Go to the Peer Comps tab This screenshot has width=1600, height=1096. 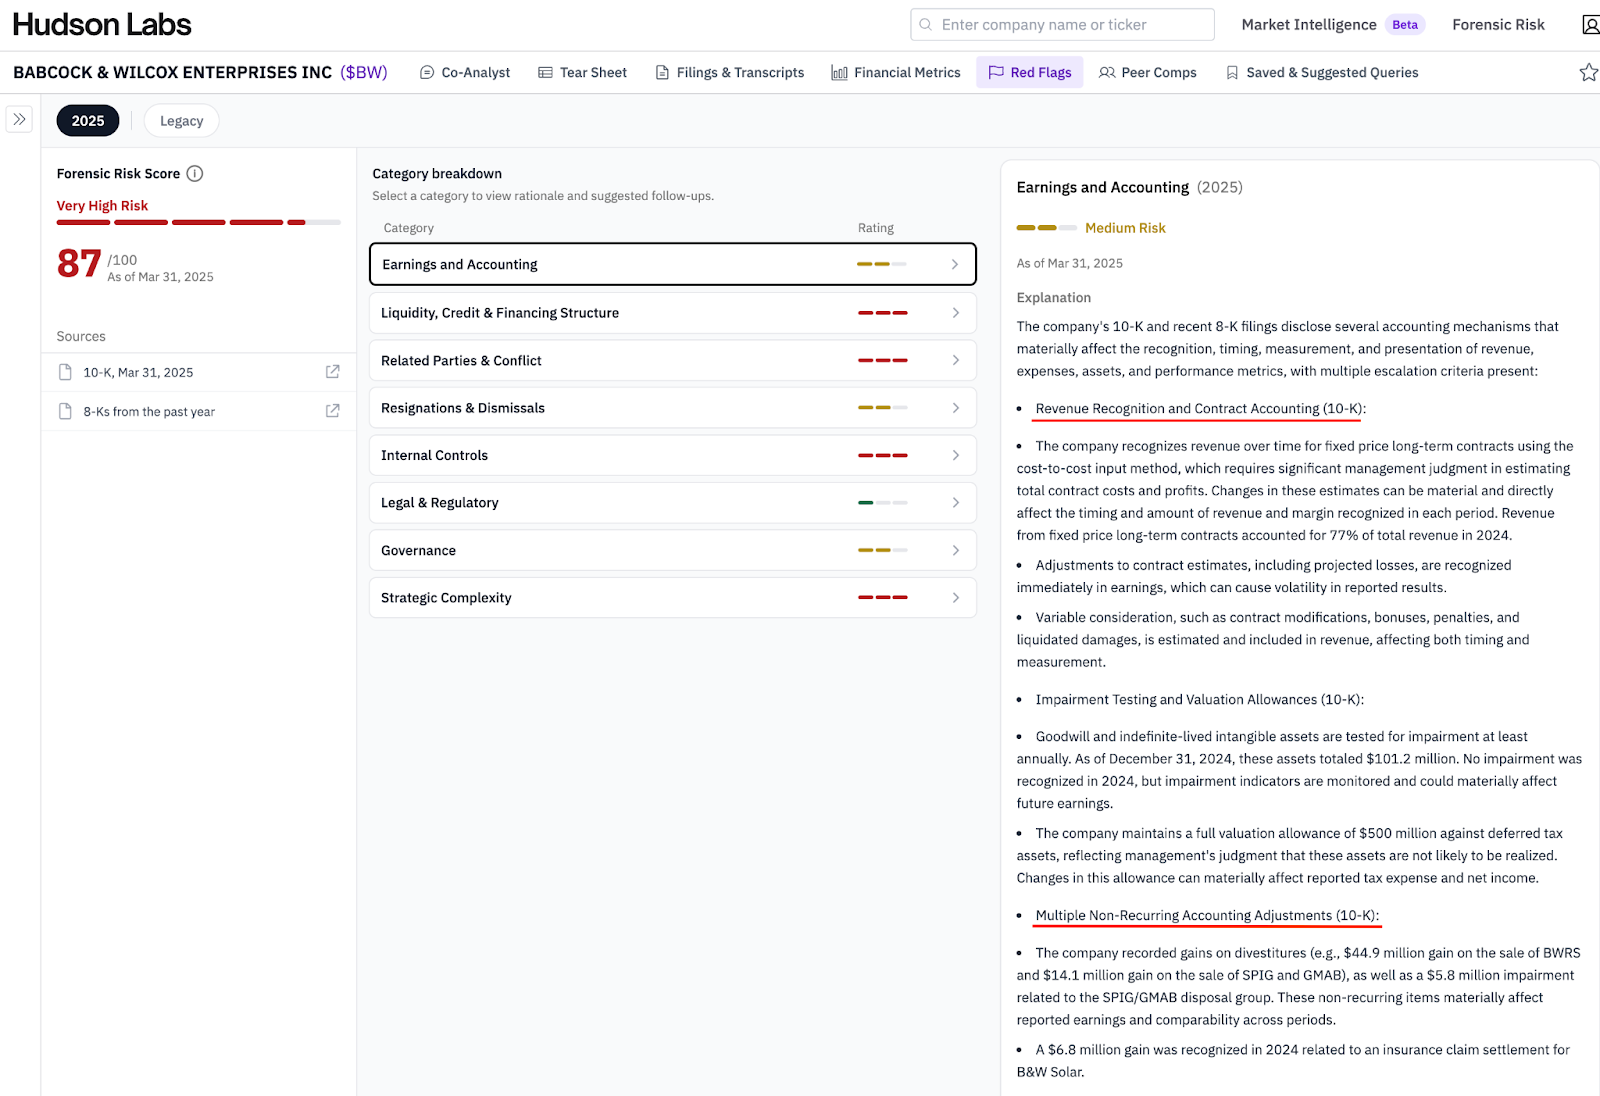click(1148, 72)
